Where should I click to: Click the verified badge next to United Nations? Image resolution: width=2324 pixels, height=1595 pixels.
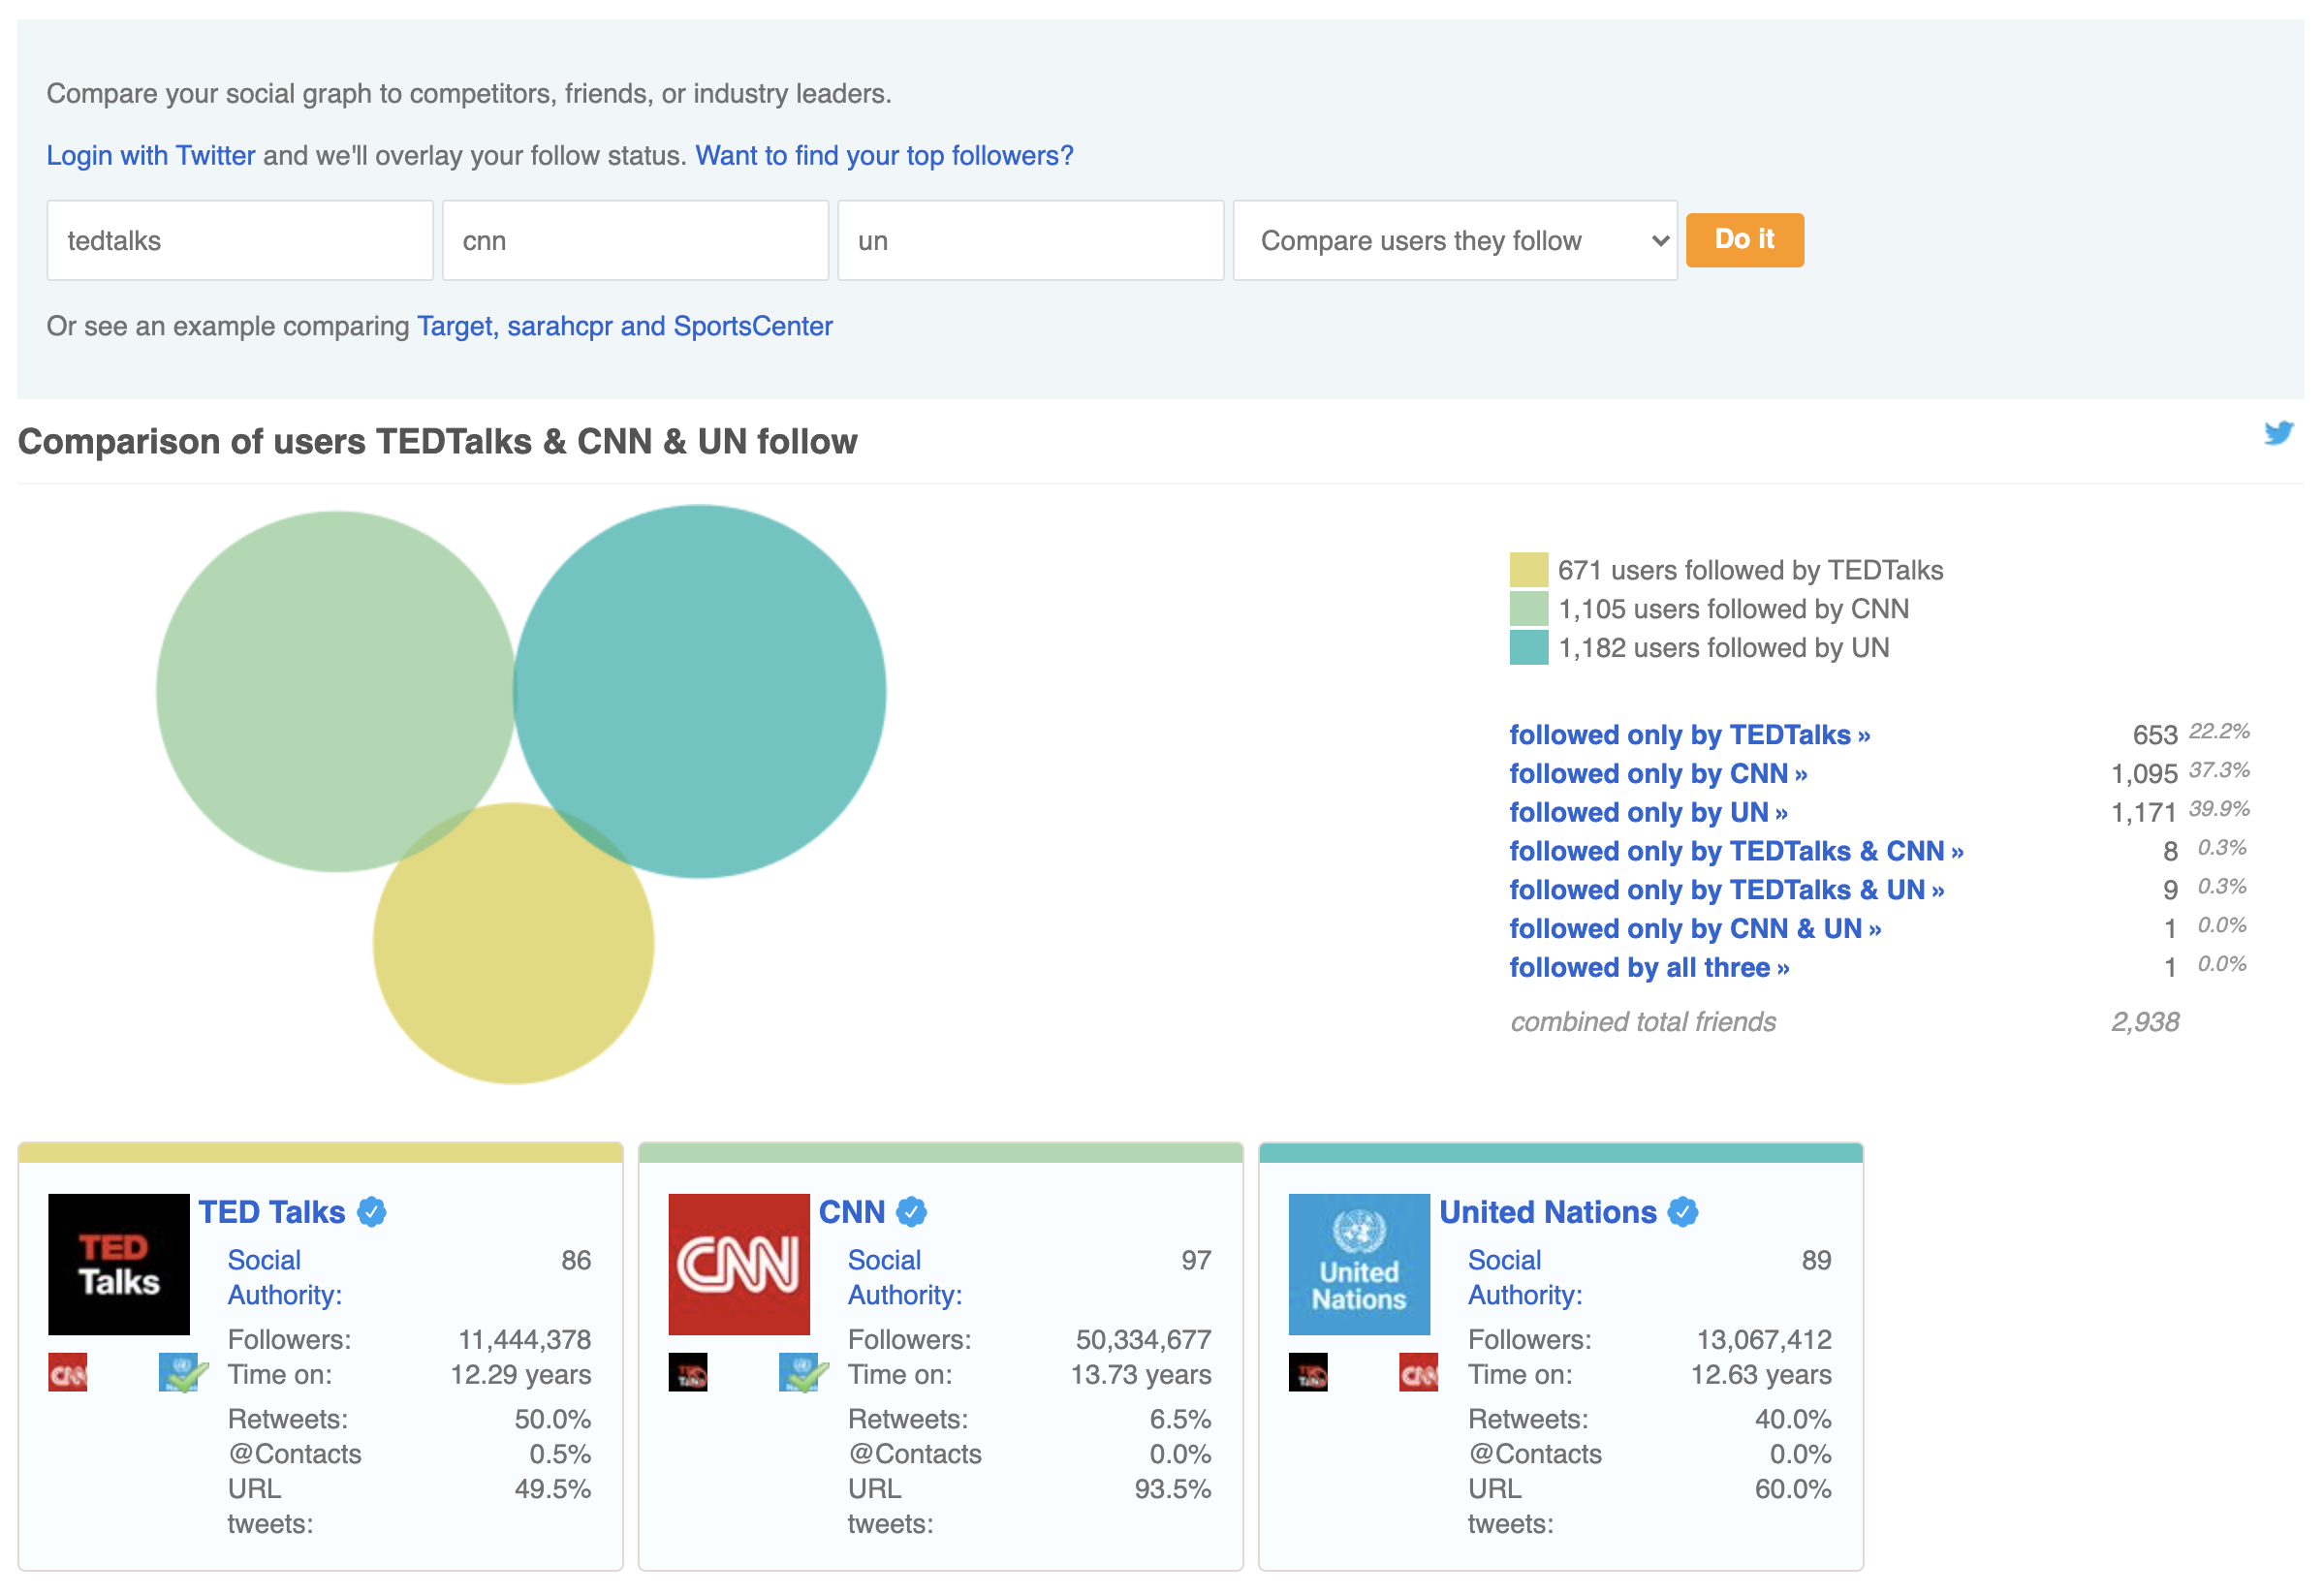(1684, 1212)
